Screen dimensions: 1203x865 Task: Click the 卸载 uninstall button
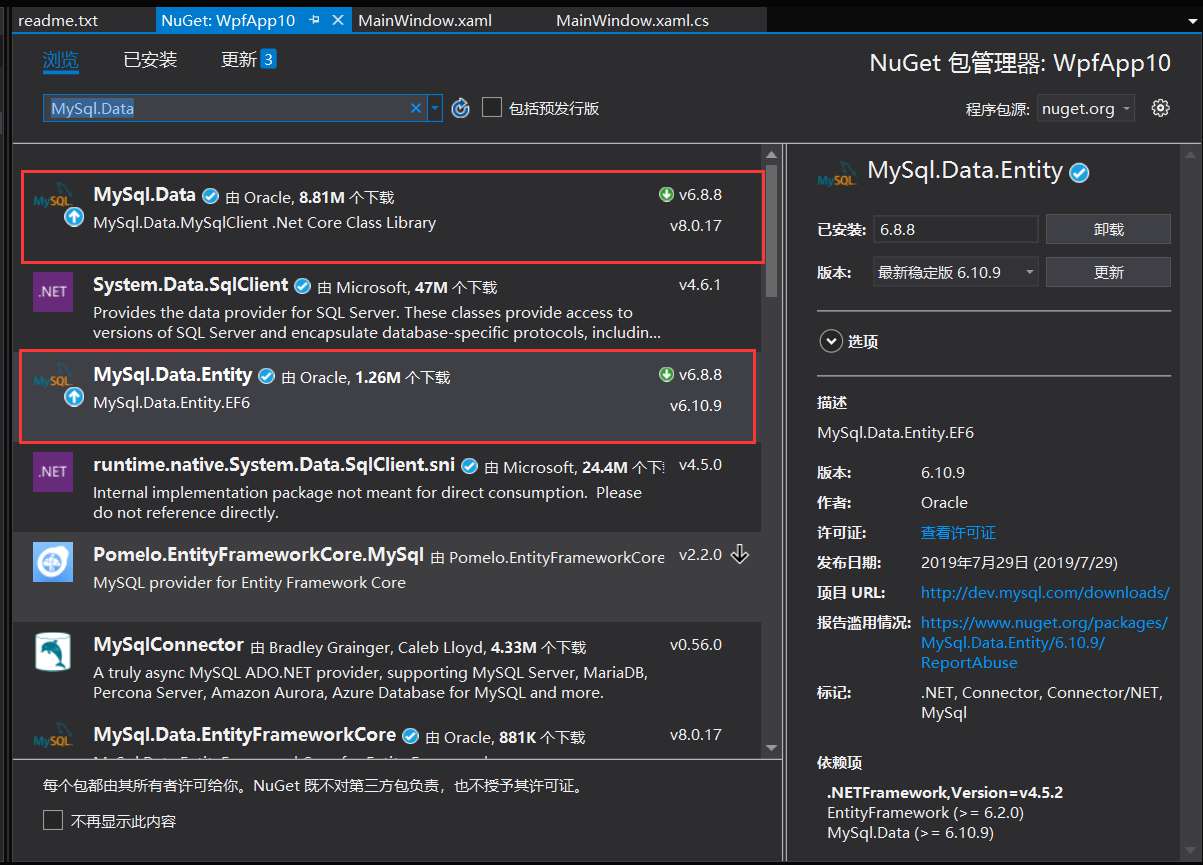[x=1108, y=229]
